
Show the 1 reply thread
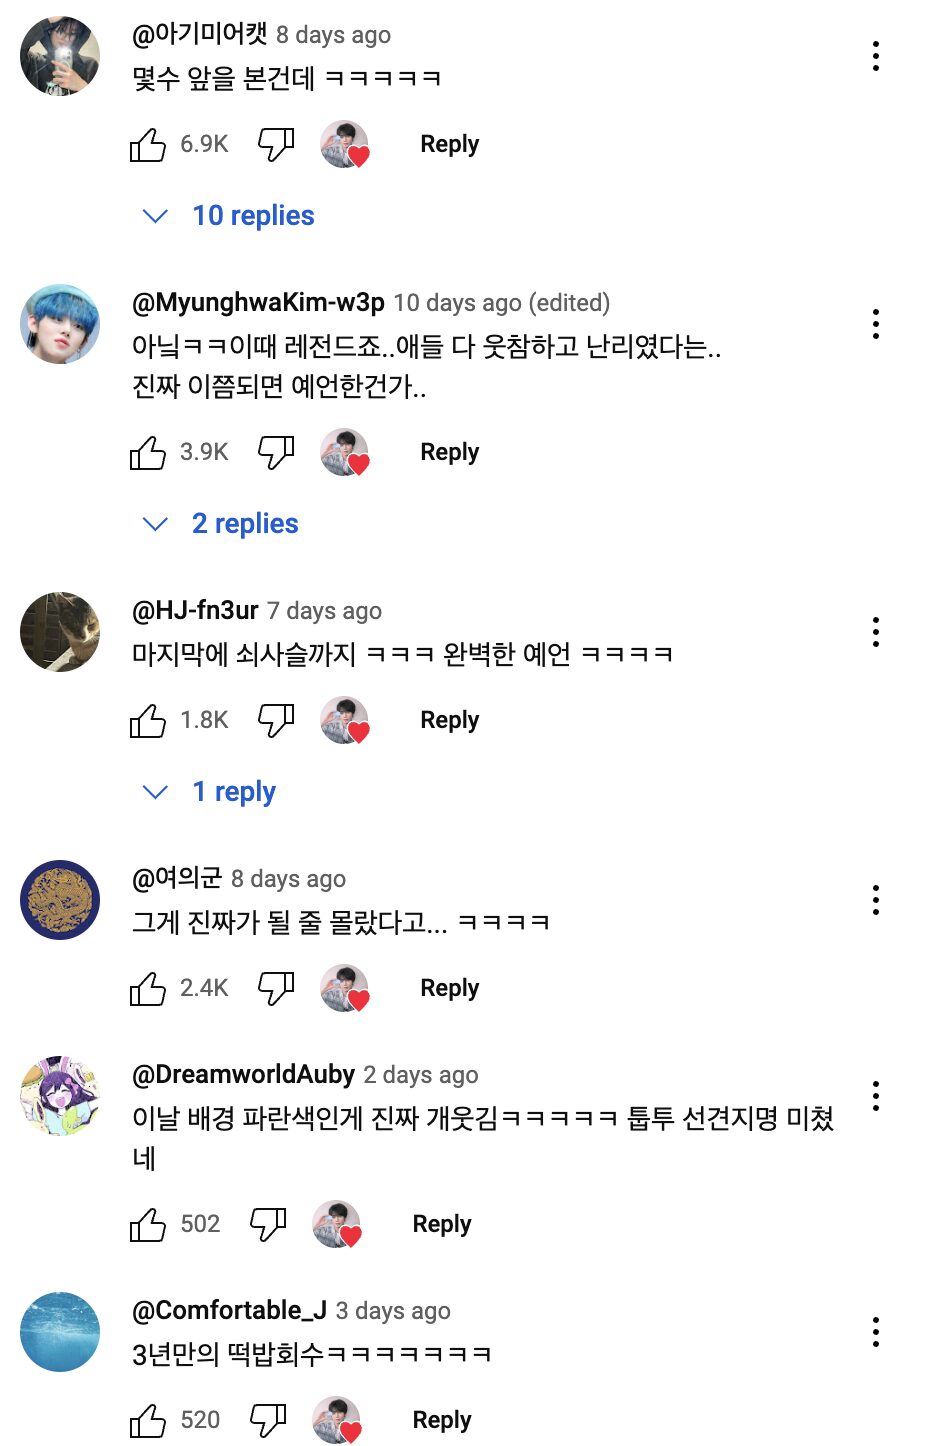tap(233, 792)
